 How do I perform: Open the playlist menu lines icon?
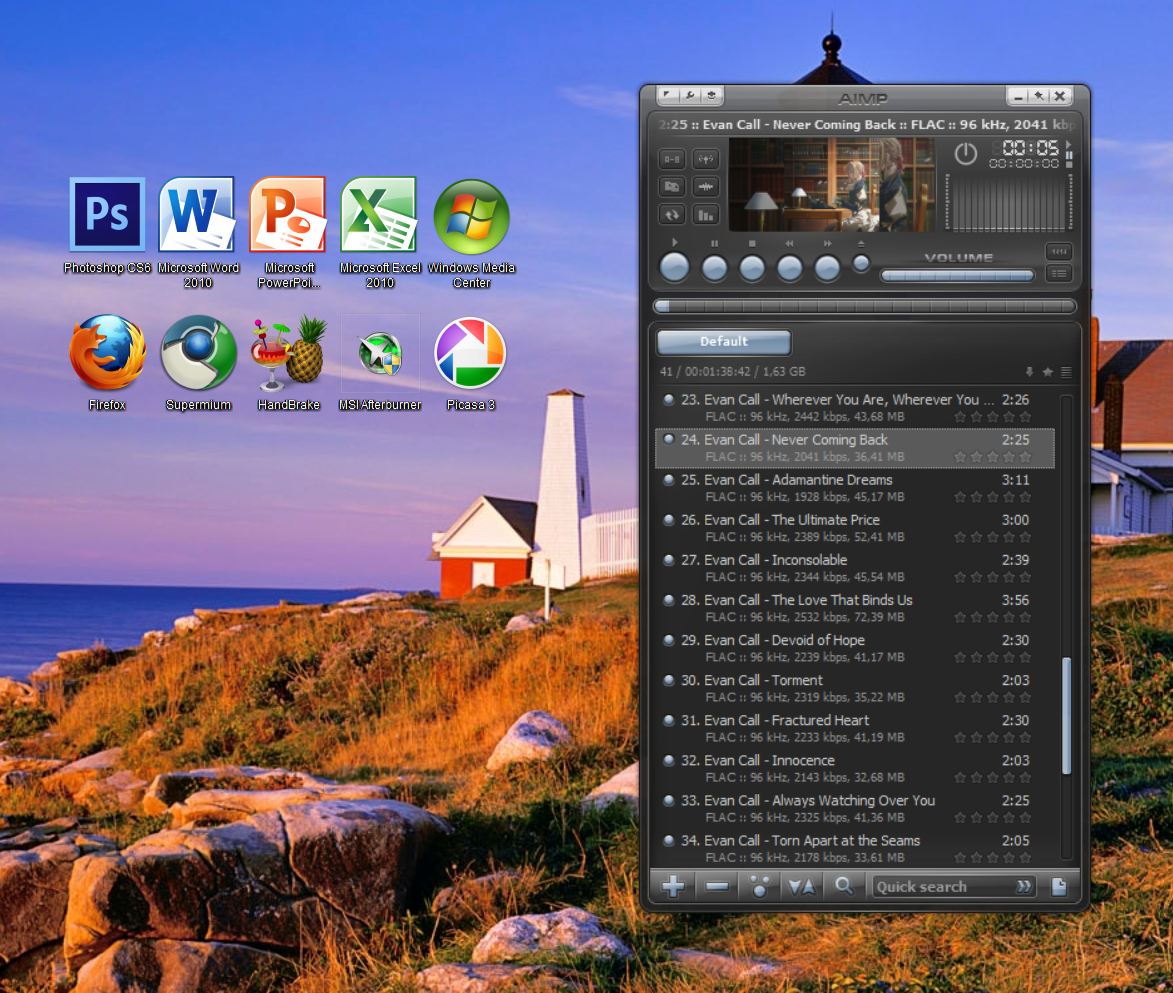(x=1066, y=372)
